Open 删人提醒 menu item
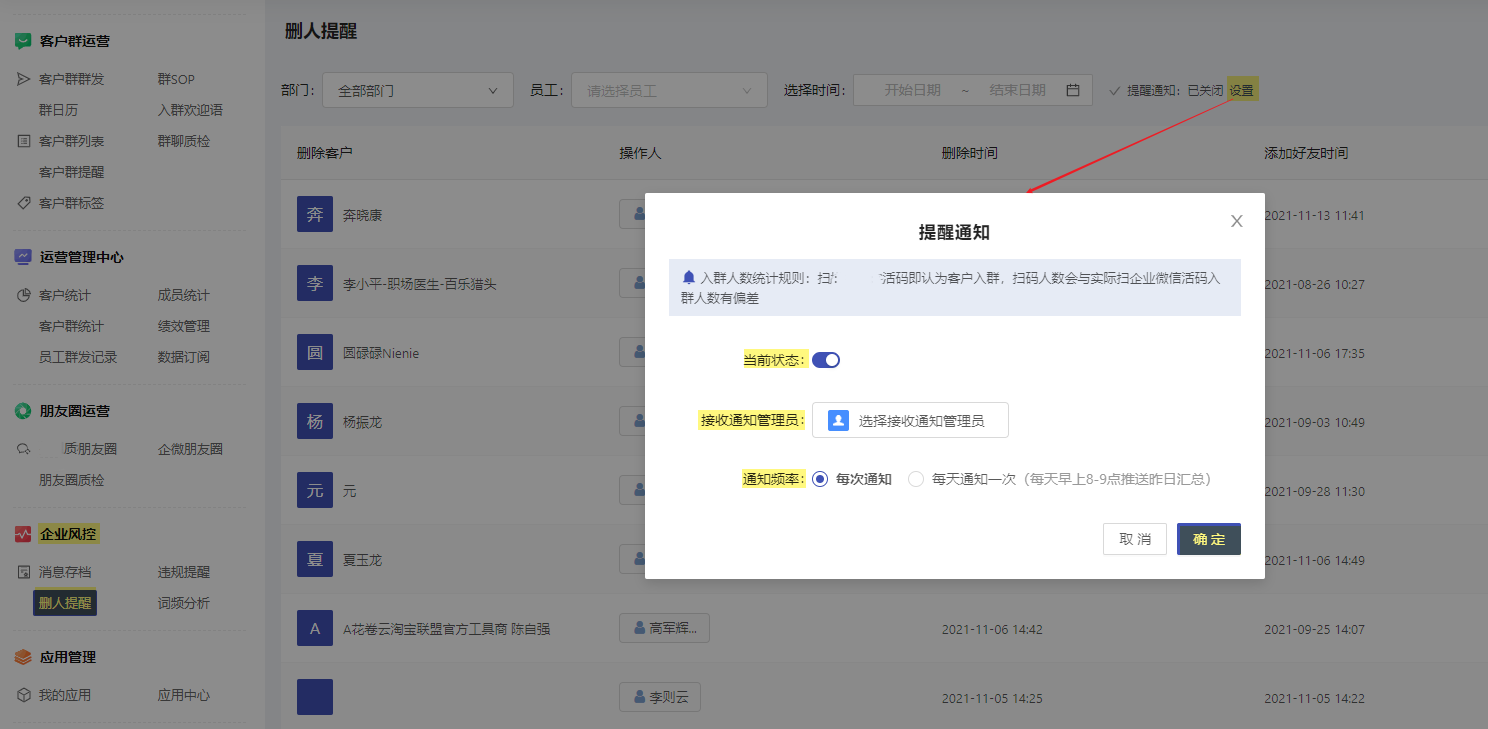 tap(65, 603)
